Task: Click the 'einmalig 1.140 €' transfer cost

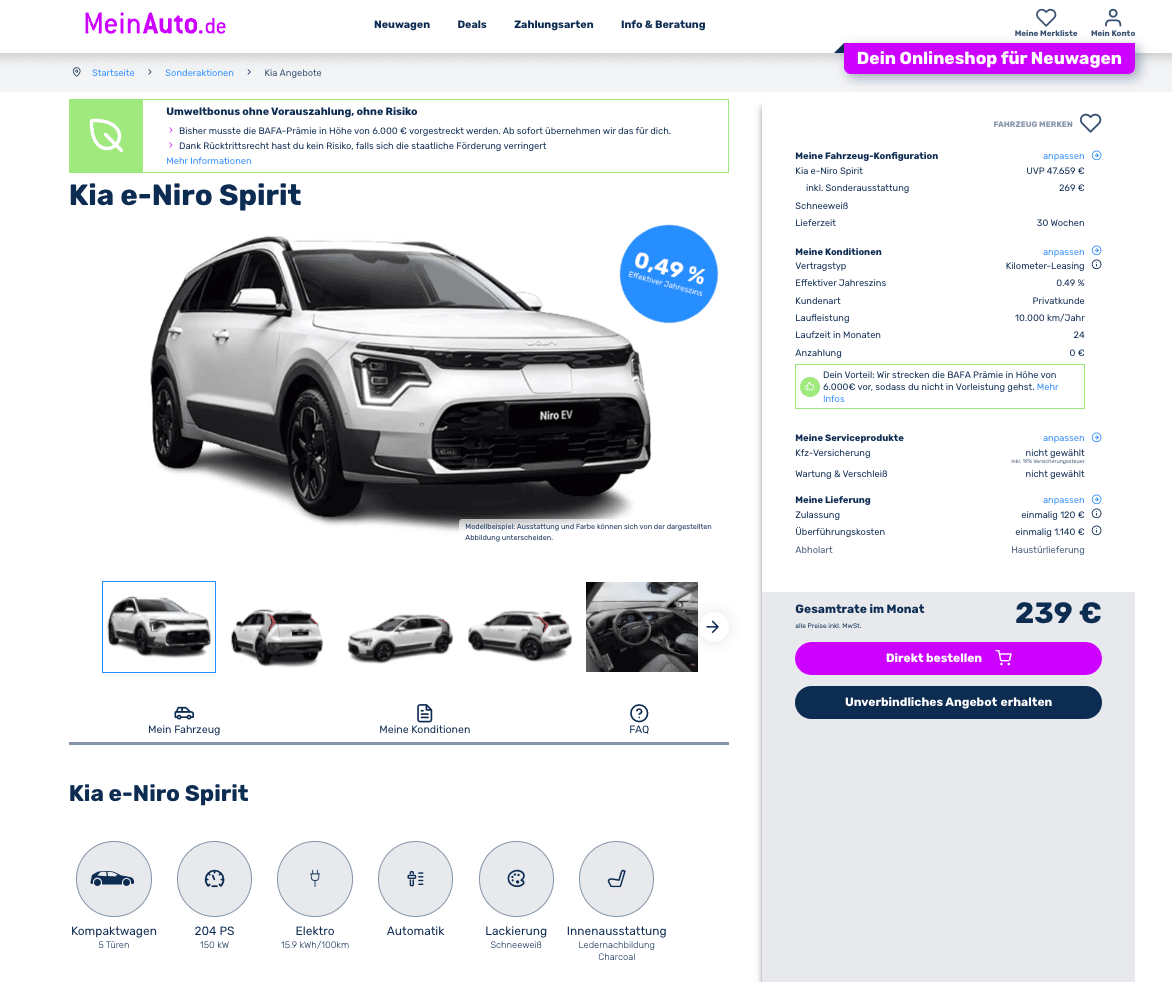Action: tap(1049, 532)
